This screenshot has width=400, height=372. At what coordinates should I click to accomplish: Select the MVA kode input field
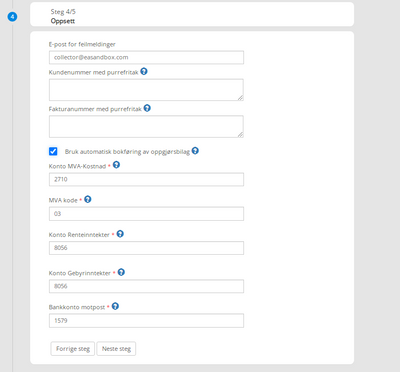point(146,214)
